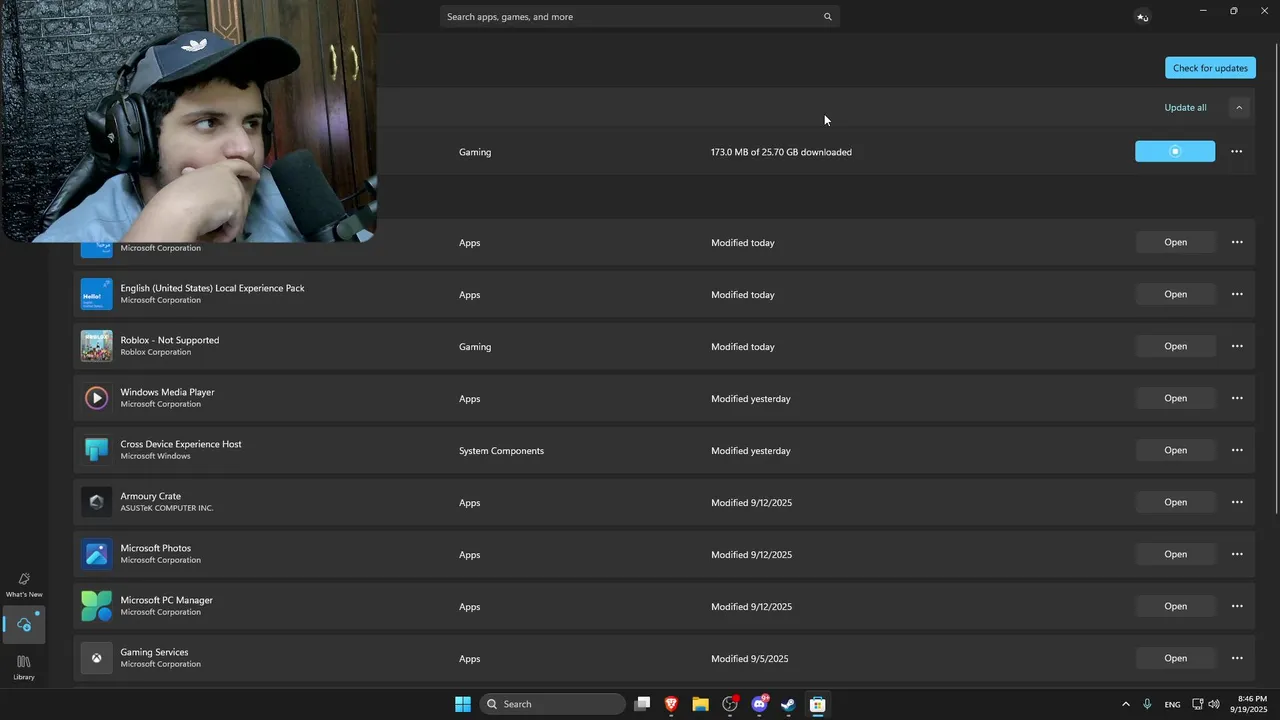Open File Explorer from the taskbar
This screenshot has width=1280, height=720.
click(x=700, y=704)
